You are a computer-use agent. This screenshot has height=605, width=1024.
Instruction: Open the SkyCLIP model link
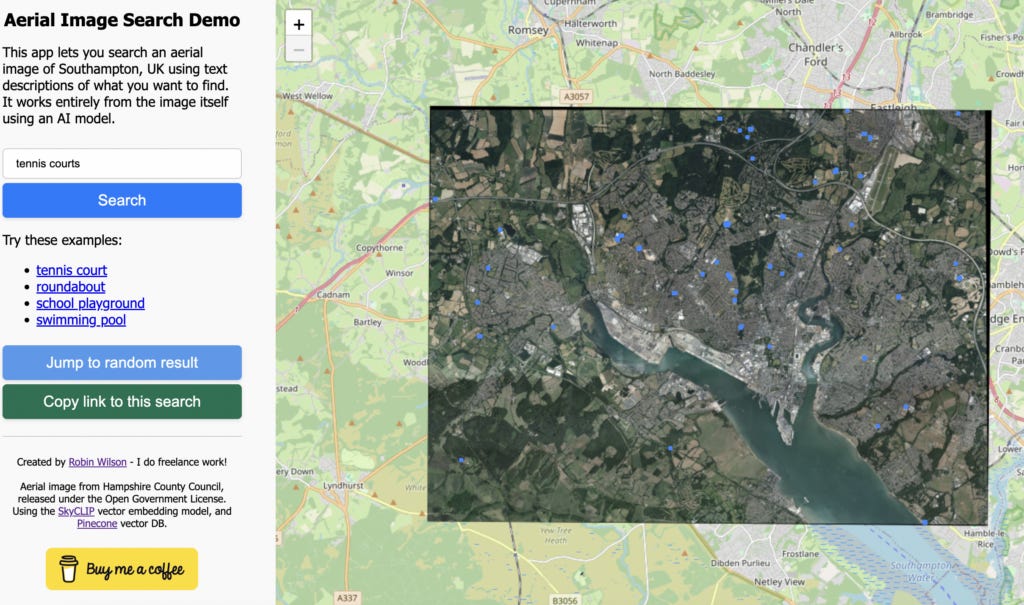(x=76, y=511)
